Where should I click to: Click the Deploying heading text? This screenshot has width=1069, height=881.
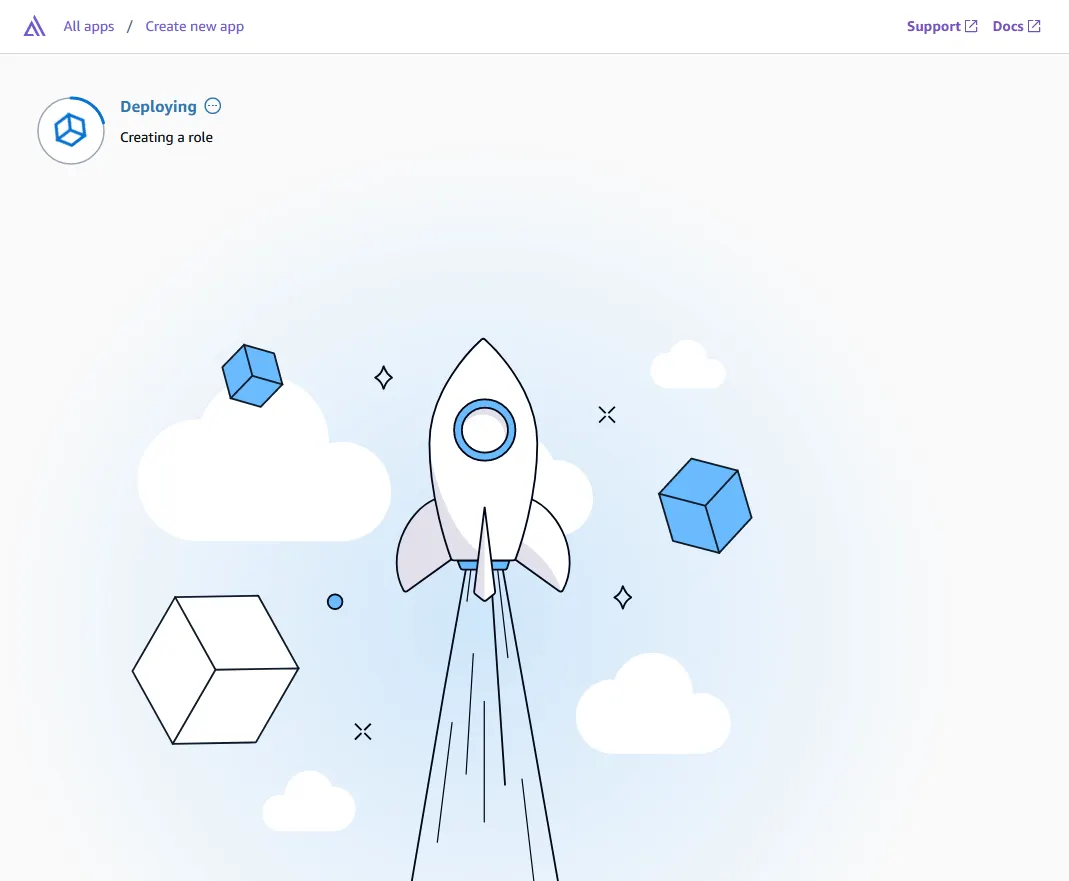coord(158,106)
